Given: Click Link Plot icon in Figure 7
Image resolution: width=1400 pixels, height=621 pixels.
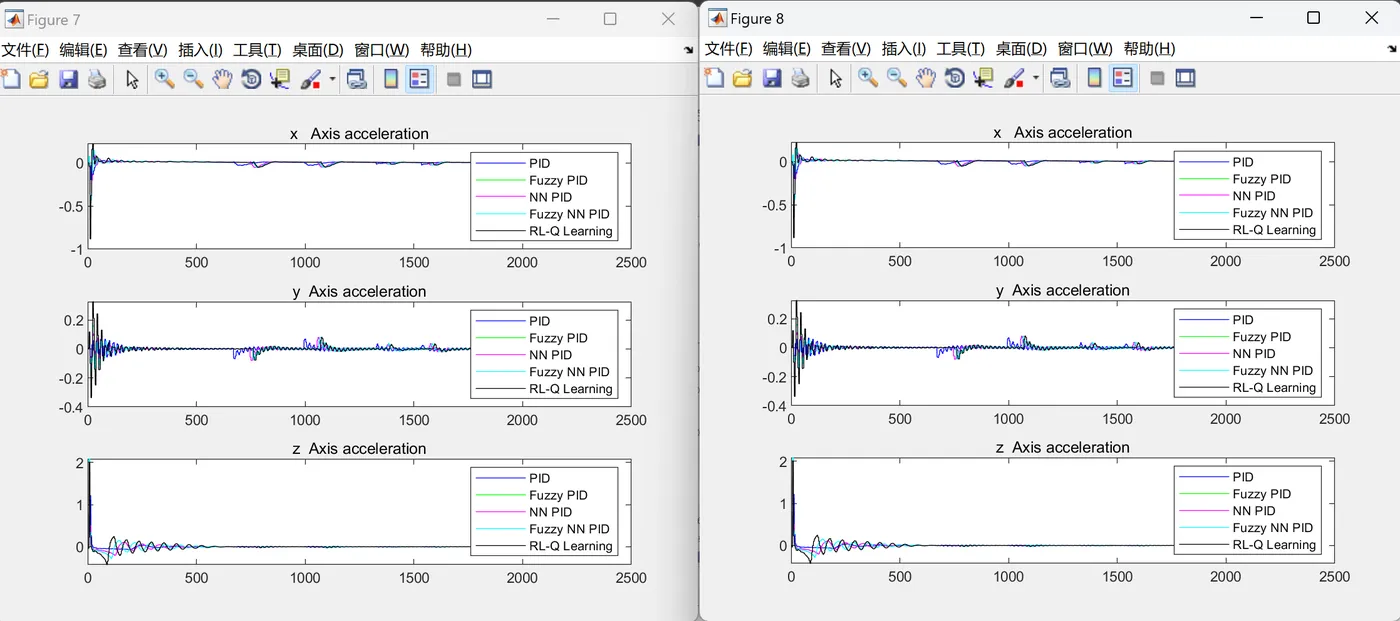Looking at the screenshot, I should 356,79.
